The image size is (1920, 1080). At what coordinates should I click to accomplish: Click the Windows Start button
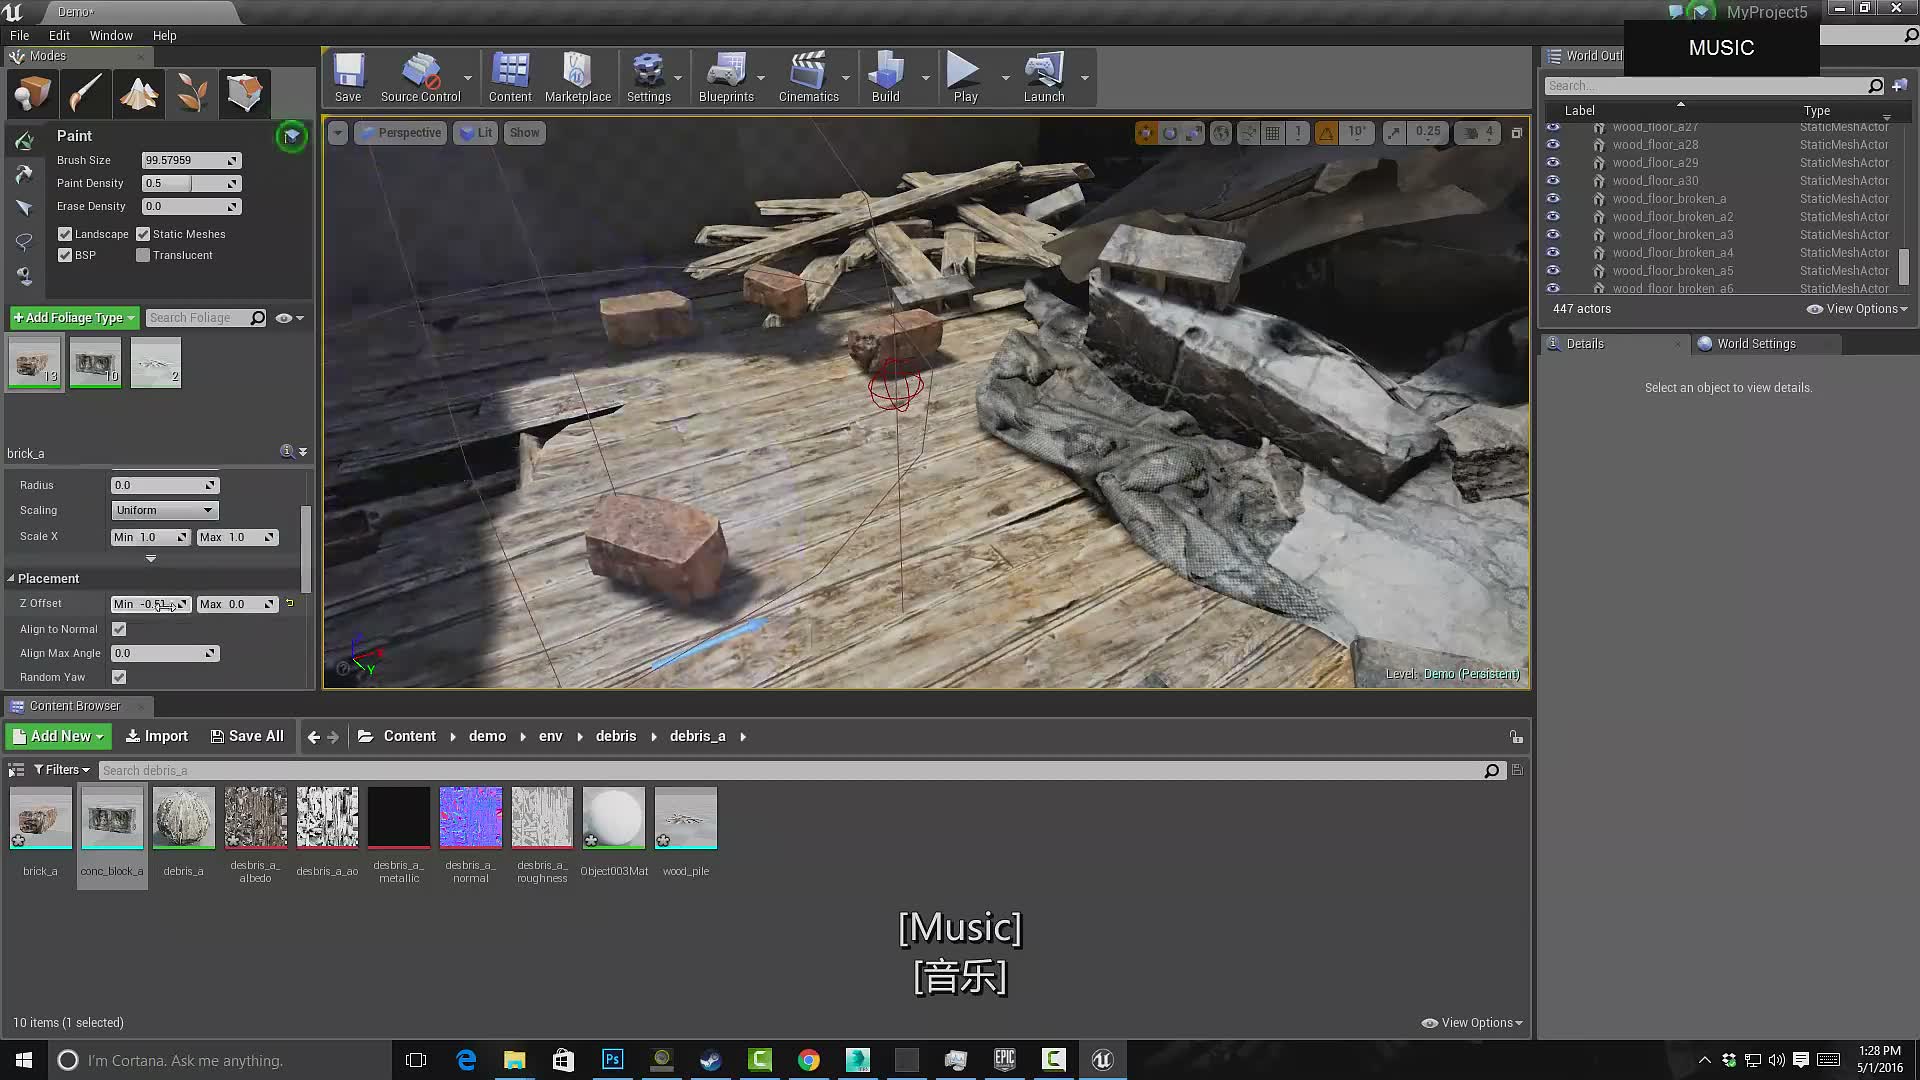pos(24,1060)
